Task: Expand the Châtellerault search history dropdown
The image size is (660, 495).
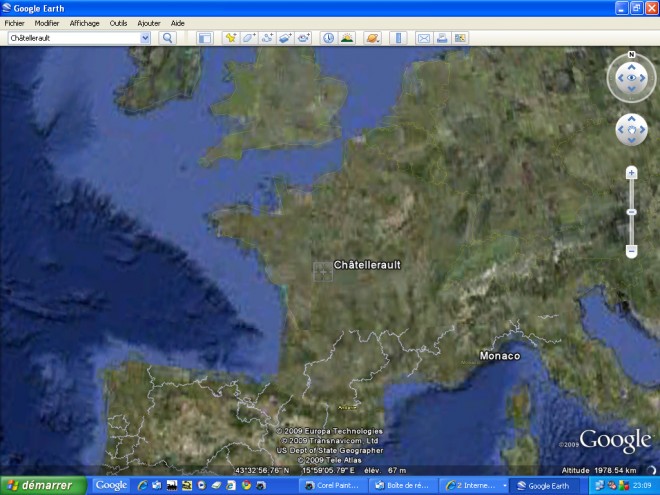Action: [145, 38]
